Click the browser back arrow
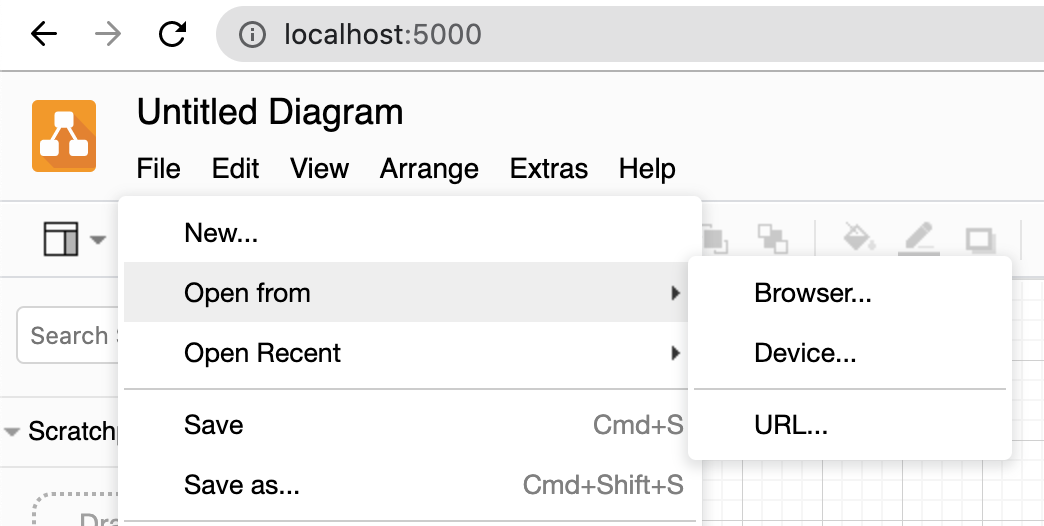Image resolution: width=1044 pixels, height=526 pixels. (44, 34)
